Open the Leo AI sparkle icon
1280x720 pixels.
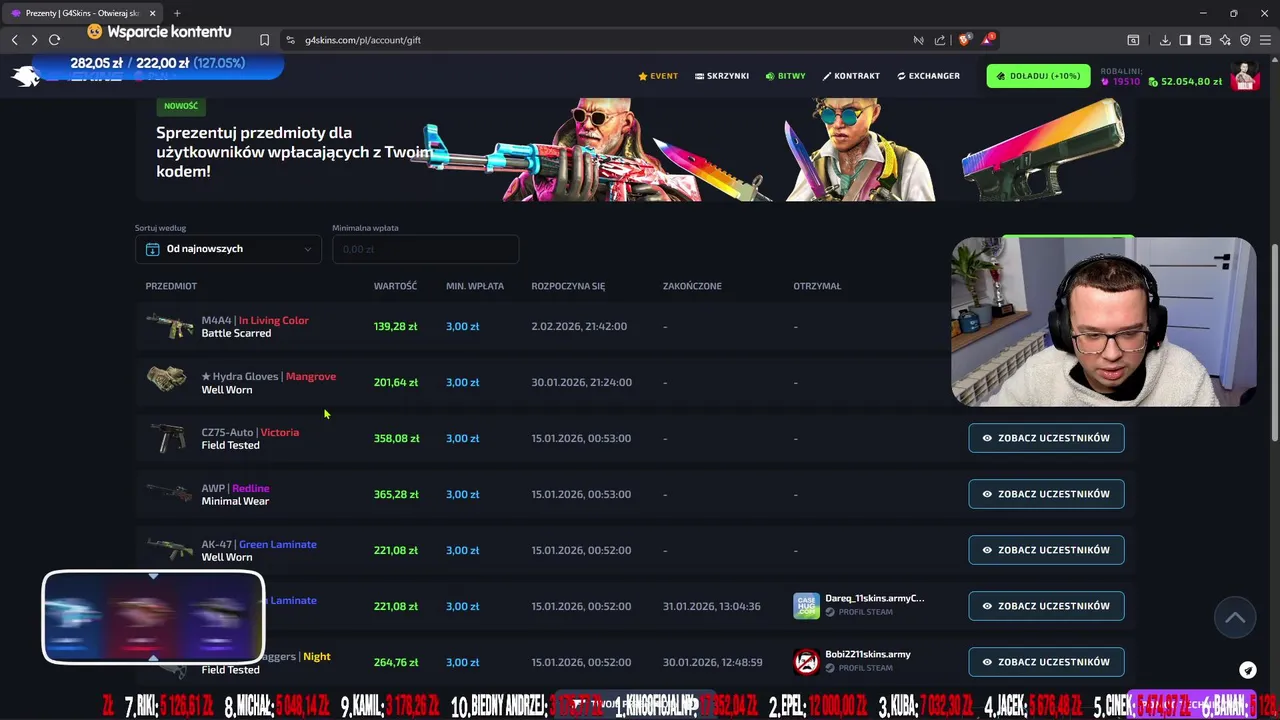pos(1225,40)
